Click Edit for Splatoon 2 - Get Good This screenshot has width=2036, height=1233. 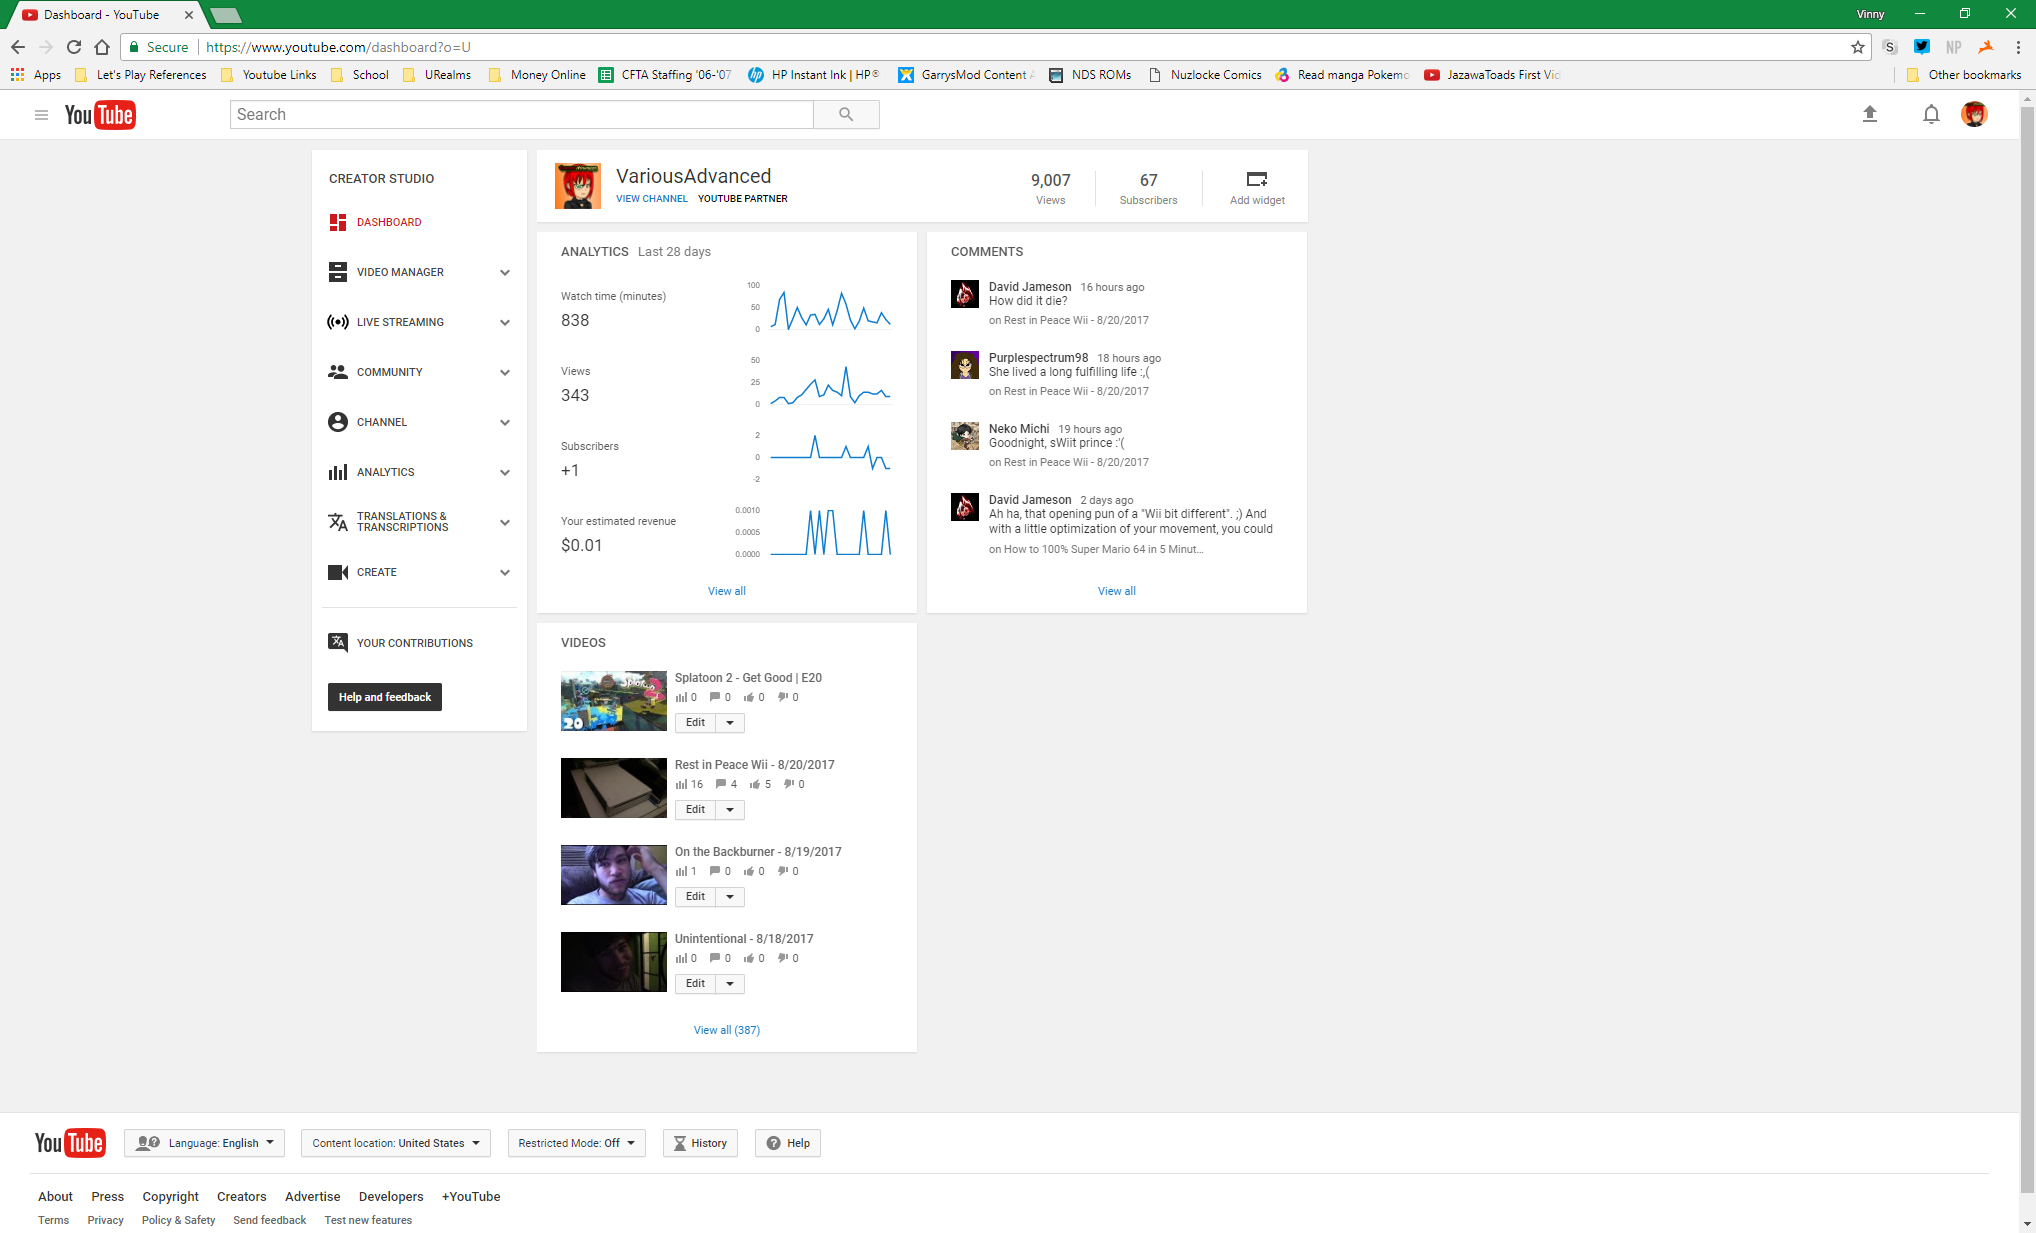click(696, 723)
